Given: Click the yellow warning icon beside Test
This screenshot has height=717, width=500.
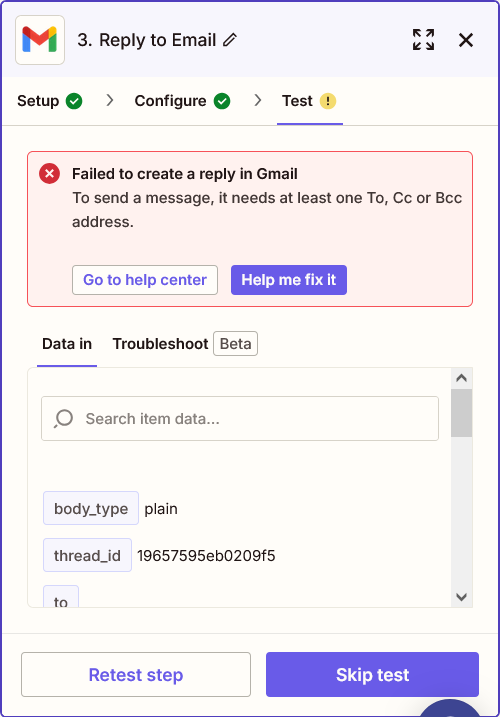Looking at the screenshot, I should coord(328,101).
